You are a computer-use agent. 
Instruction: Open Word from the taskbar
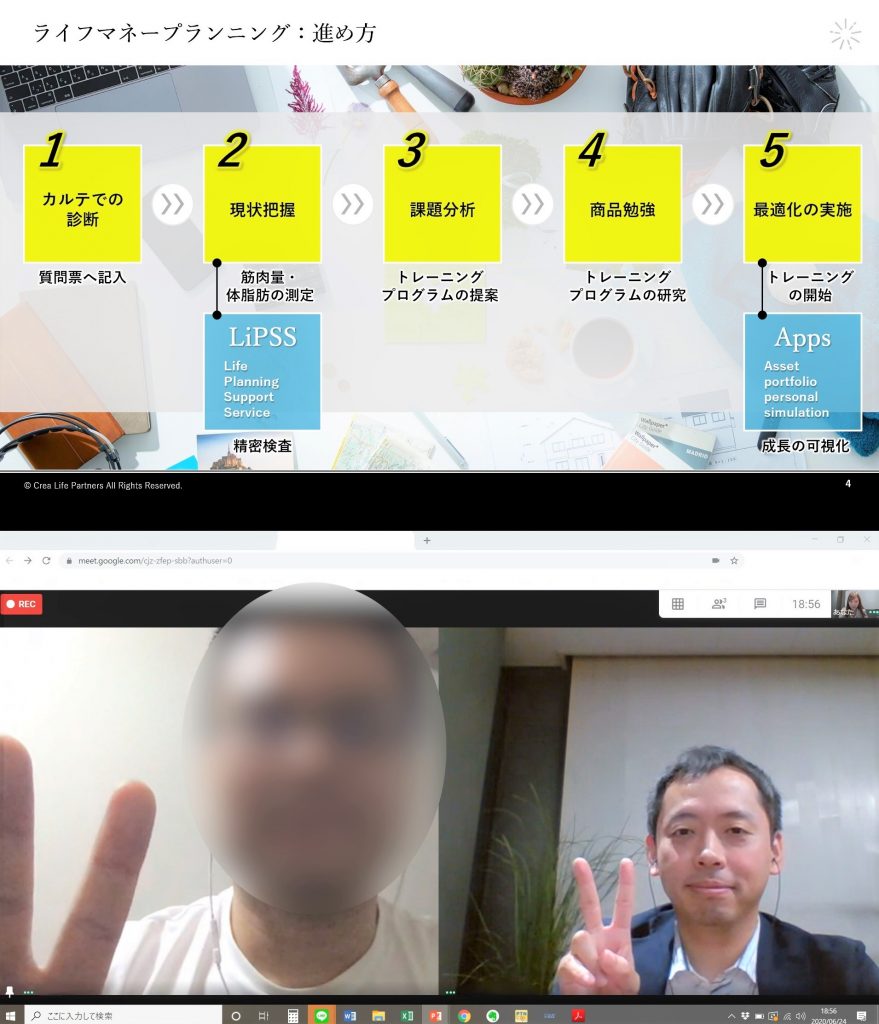[350, 1015]
